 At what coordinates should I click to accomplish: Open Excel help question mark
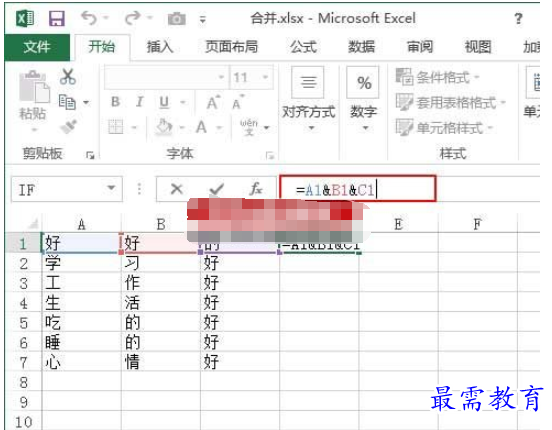[x=518, y=19]
